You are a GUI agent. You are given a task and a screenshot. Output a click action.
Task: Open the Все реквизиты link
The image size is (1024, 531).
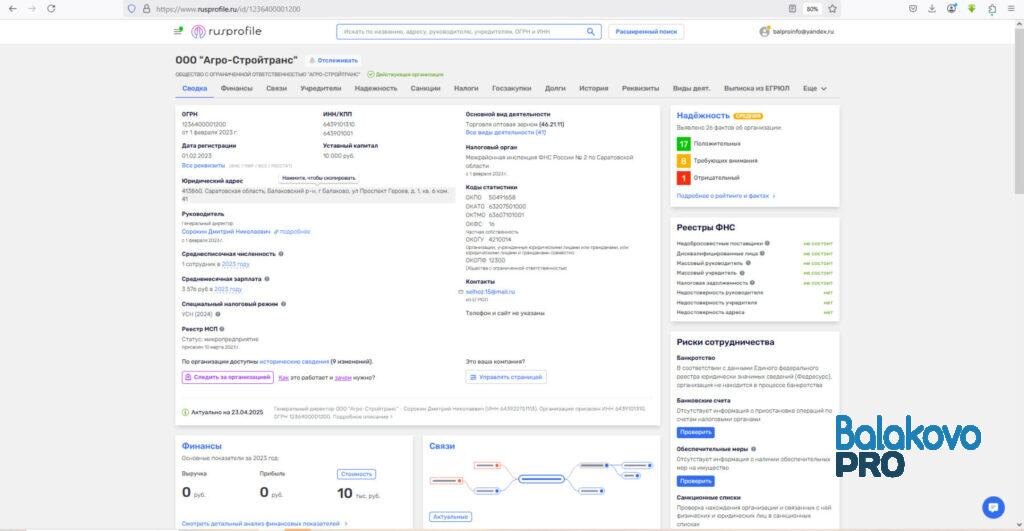pos(203,165)
